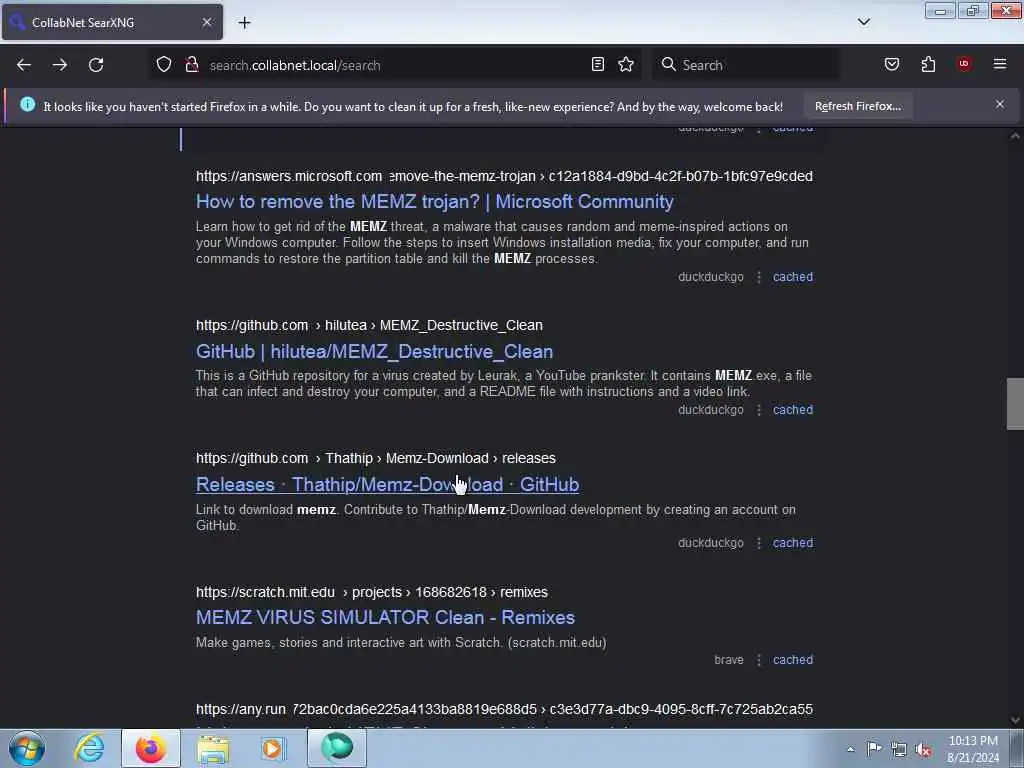The height and width of the screenshot is (768, 1024).
Task: Click duckduckgo label under Microsoft Community result
Action: pos(711,277)
